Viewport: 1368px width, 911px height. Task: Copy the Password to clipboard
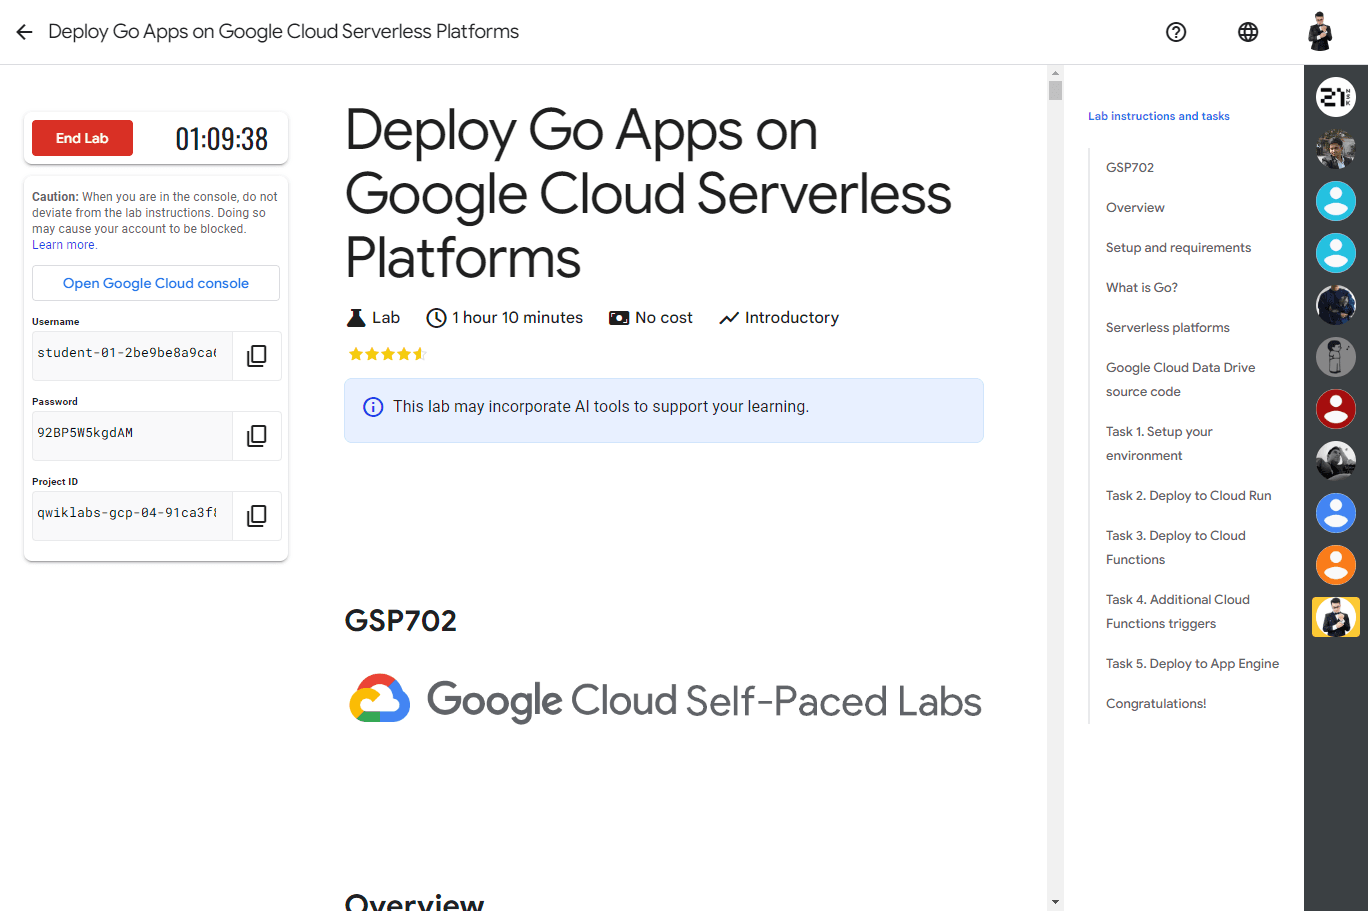coord(257,436)
